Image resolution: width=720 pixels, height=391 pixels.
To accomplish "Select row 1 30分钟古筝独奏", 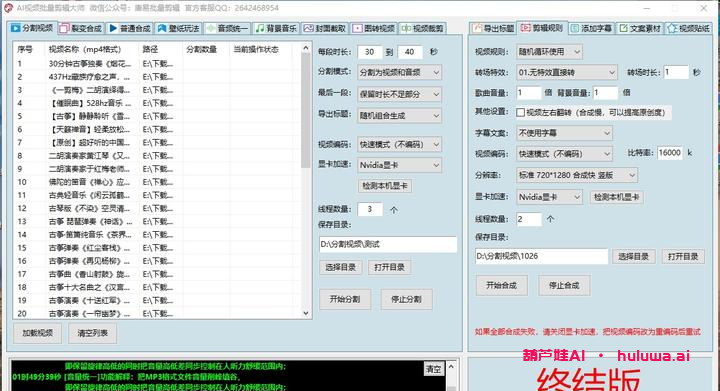I will tap(158, 64).
